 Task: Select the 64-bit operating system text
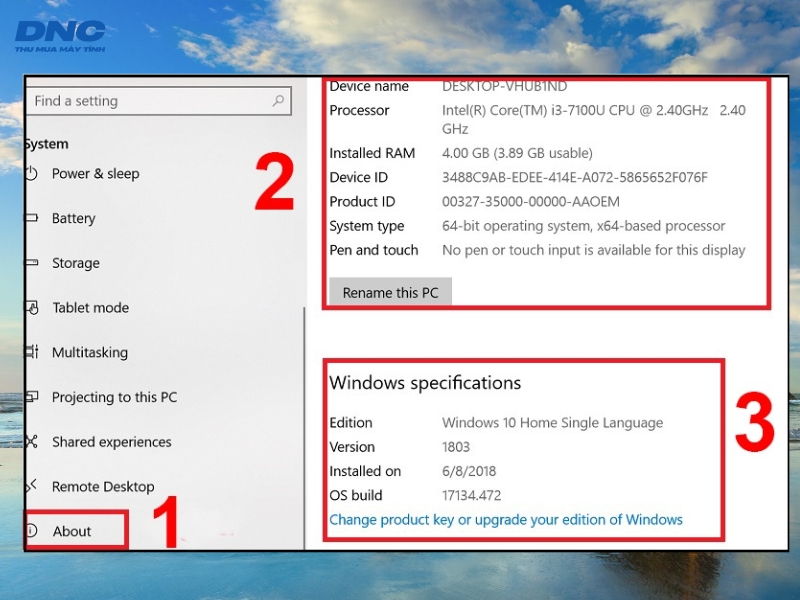[583, 226]
